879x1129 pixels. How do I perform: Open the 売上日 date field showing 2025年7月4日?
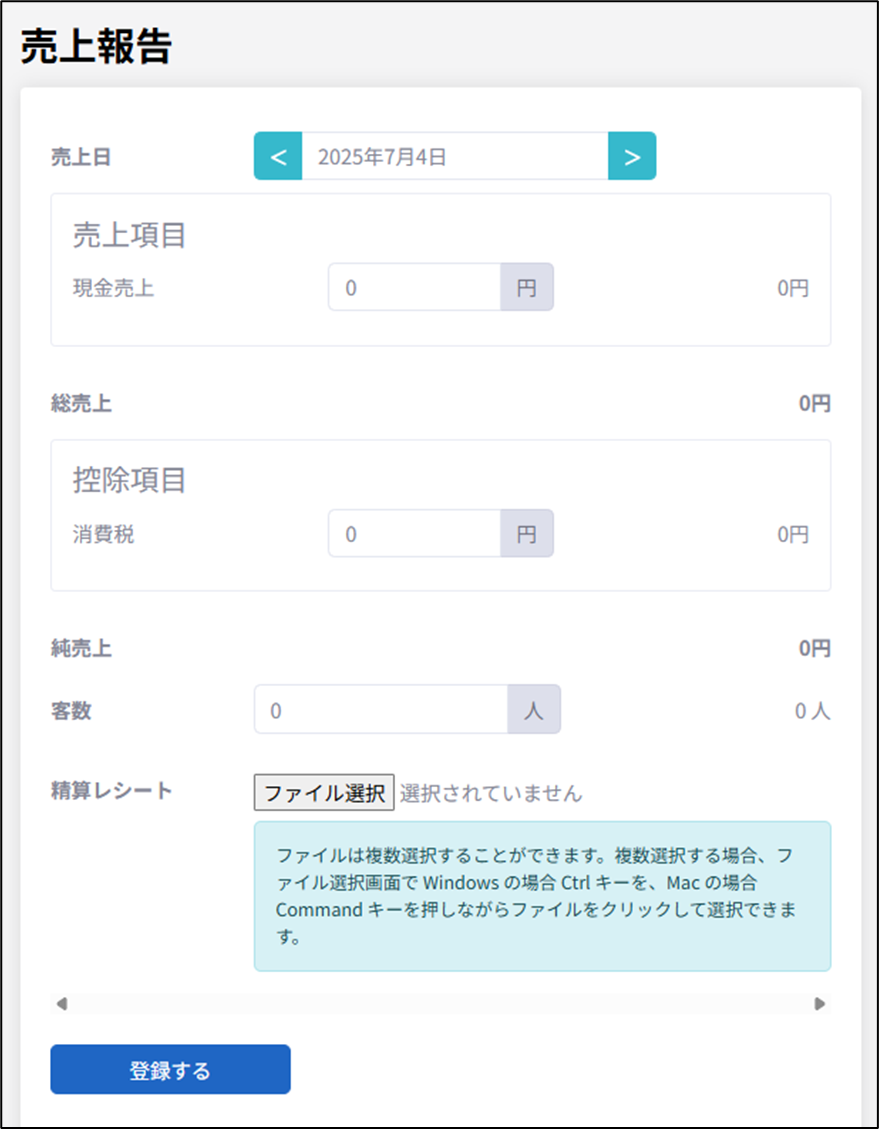pyautogui.click(x=454, y=157)
